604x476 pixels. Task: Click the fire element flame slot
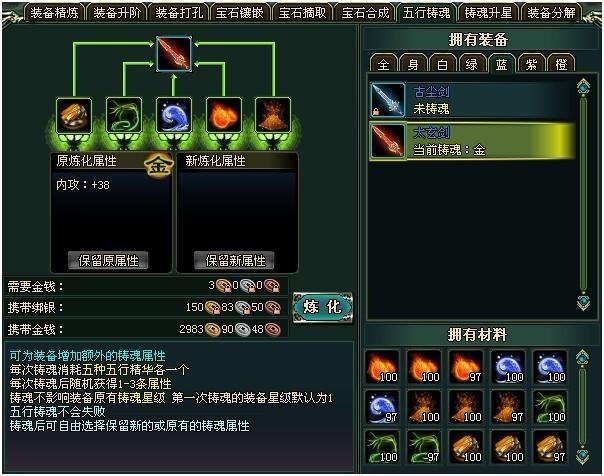pyautogui.click(x=224, y=116)
